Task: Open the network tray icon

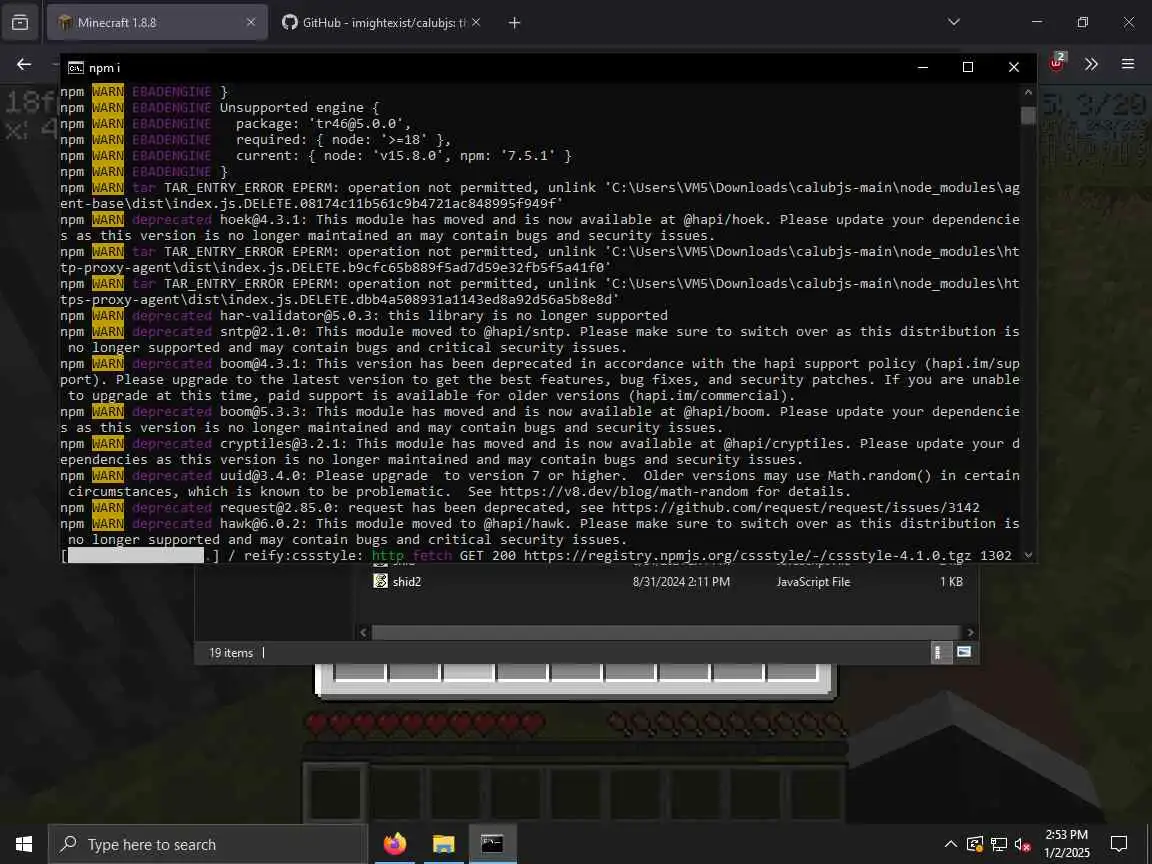Action: (998, 844)
